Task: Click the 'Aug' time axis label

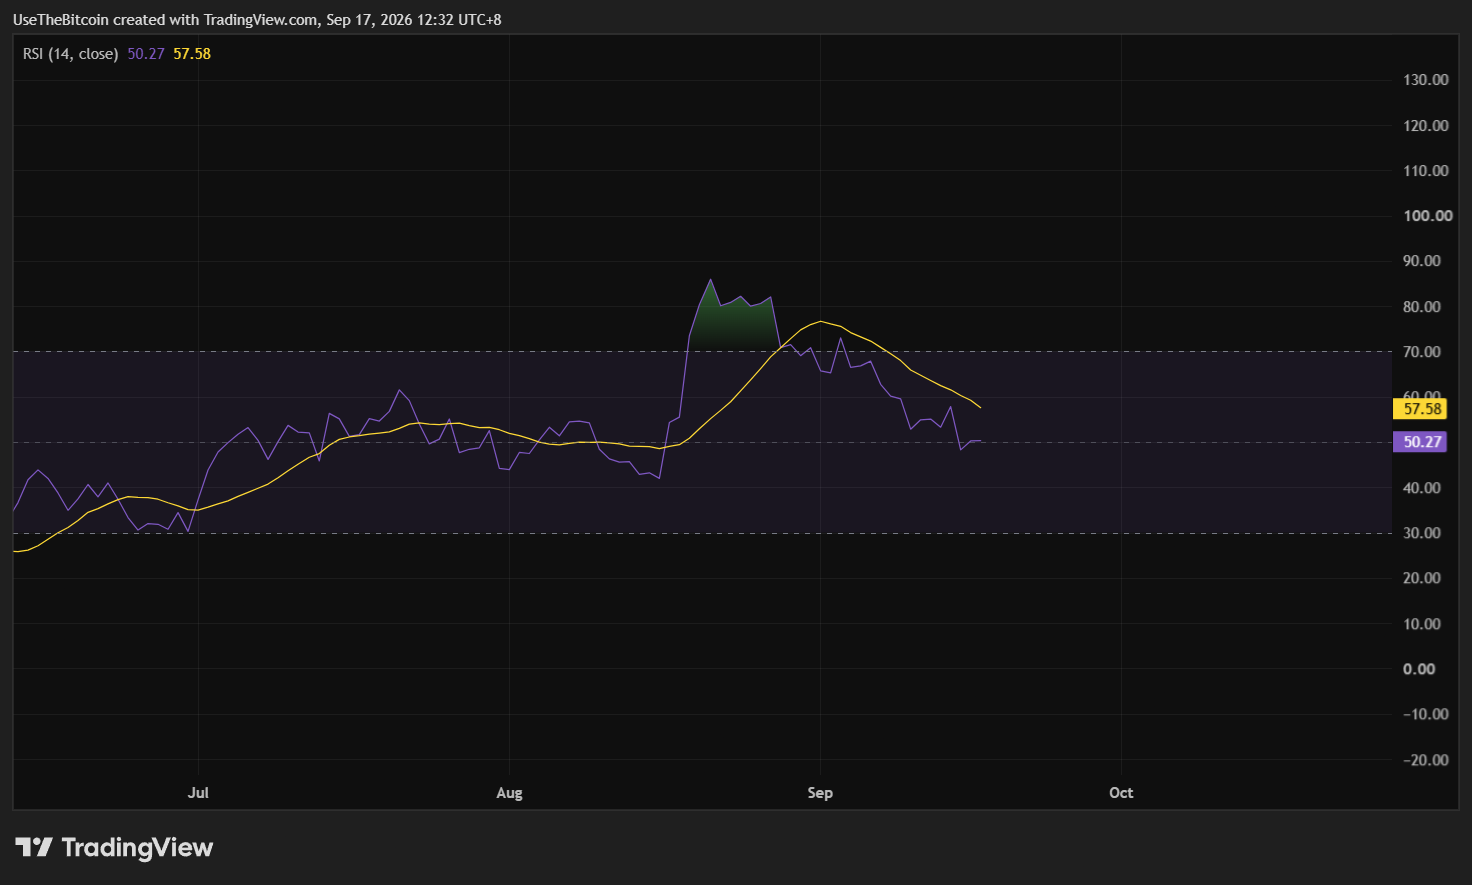Action: tap(509, 793)
